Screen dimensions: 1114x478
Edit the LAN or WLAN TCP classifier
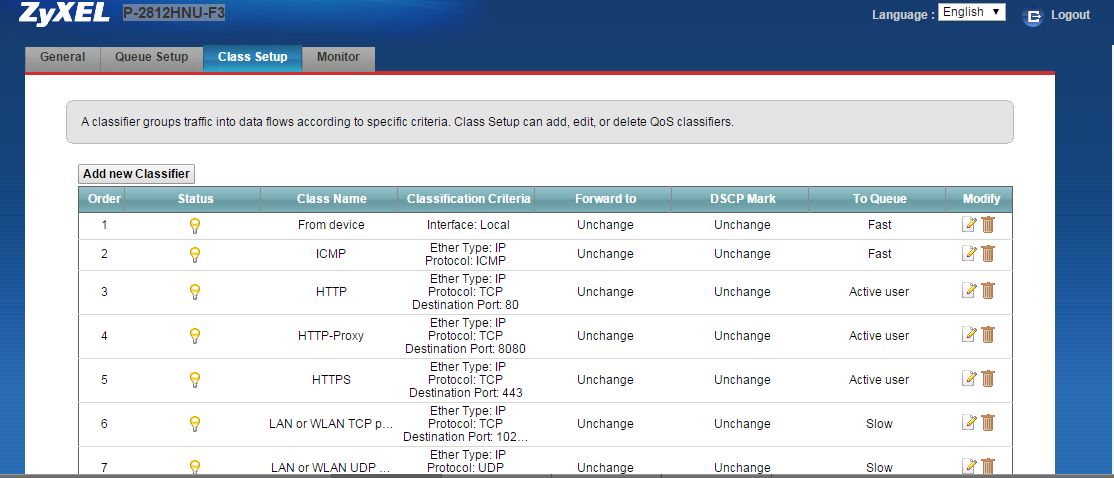point(969,423)
